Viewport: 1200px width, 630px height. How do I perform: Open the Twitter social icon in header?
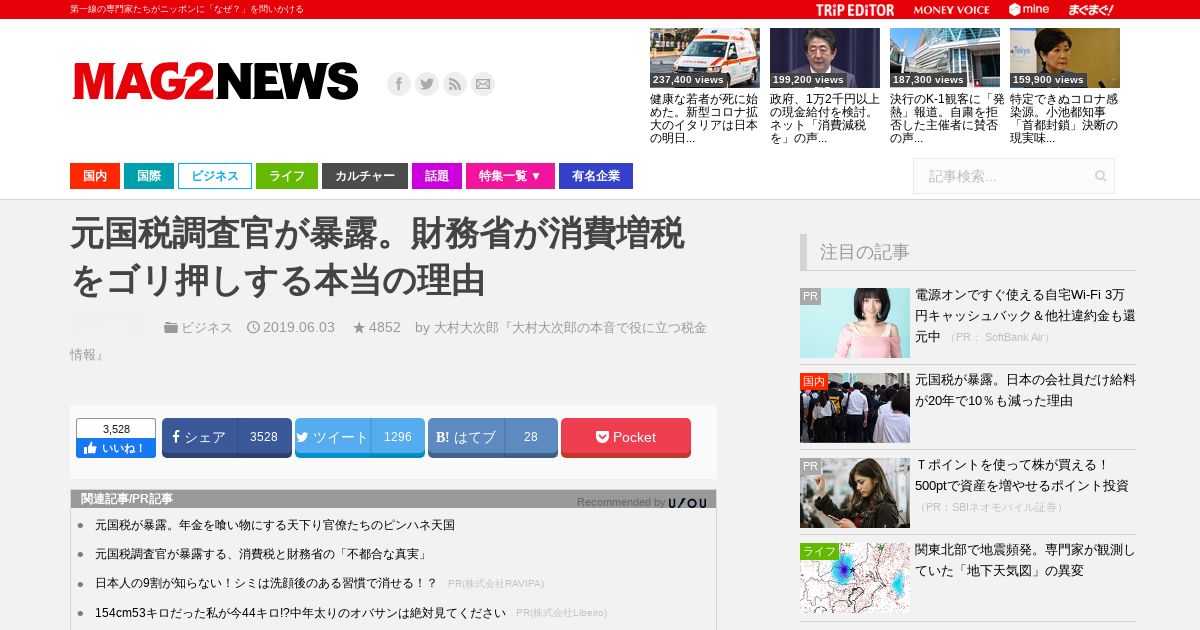[427, 84]
